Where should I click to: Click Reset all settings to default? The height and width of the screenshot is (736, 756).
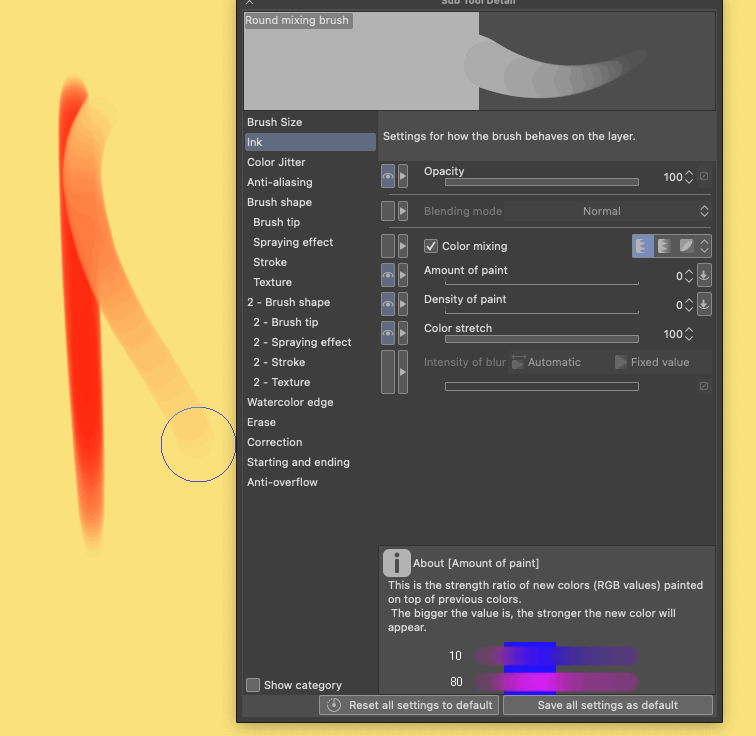tap(409, 705)
